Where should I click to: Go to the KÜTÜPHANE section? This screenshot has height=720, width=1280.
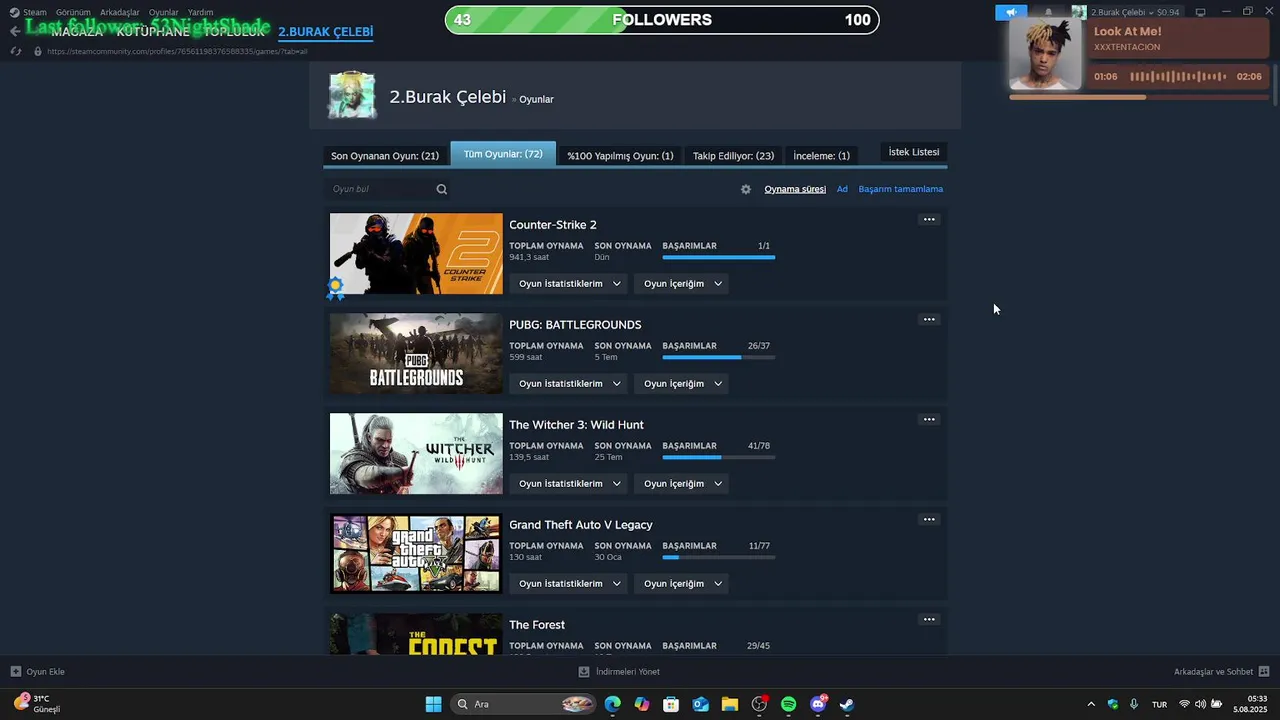tap(153, 32)
